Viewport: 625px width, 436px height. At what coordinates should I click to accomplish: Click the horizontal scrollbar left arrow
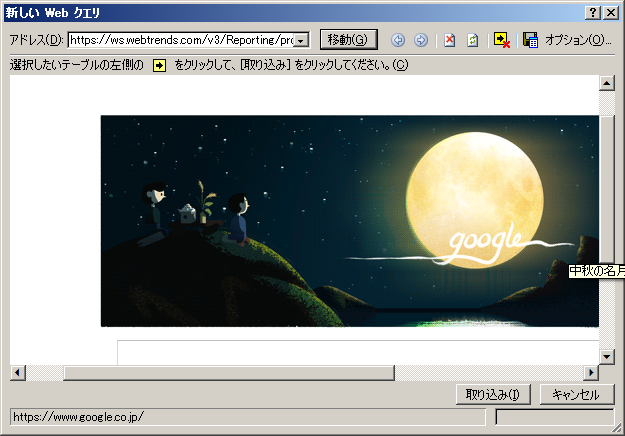(18, 373)
